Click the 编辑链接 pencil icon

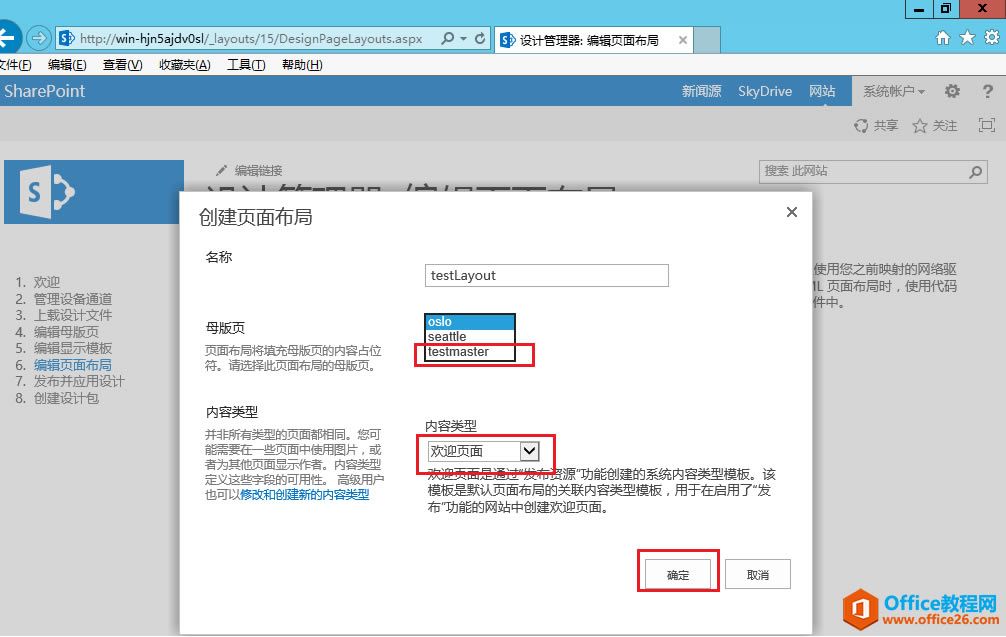click(x=223, y=169)
